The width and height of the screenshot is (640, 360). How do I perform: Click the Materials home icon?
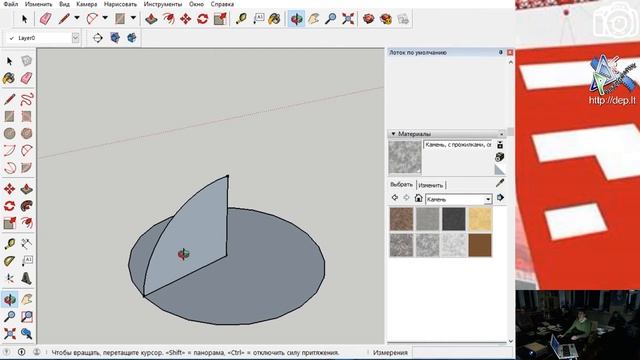click(x=418, y=198)
